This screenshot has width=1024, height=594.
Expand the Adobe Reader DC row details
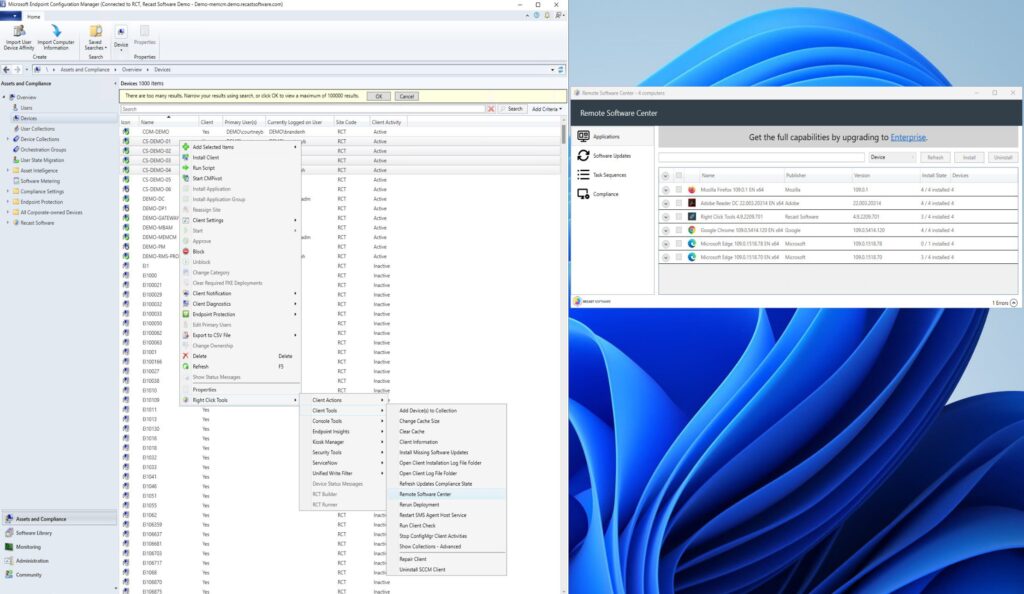[x=665, y=203]
